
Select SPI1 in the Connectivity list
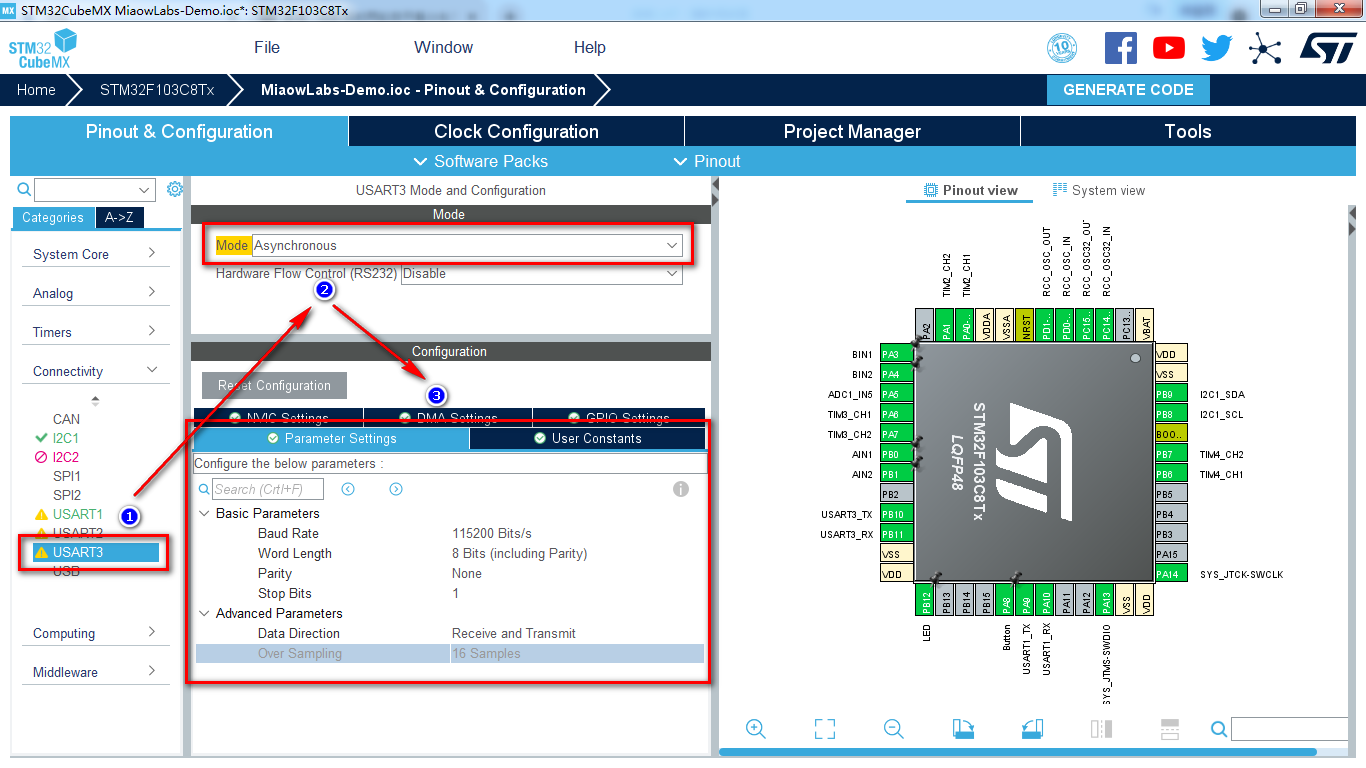point(67,476)
